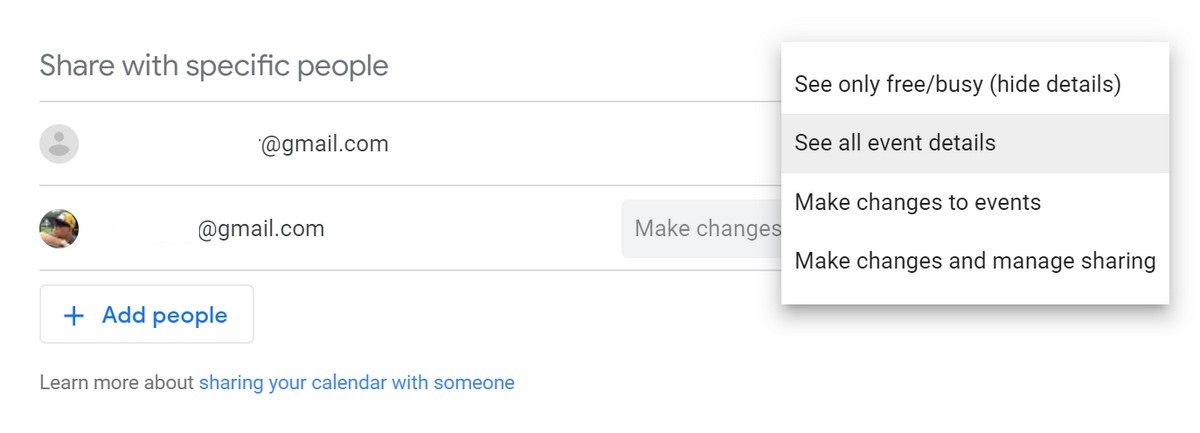Click the Learn more about text

117,382
